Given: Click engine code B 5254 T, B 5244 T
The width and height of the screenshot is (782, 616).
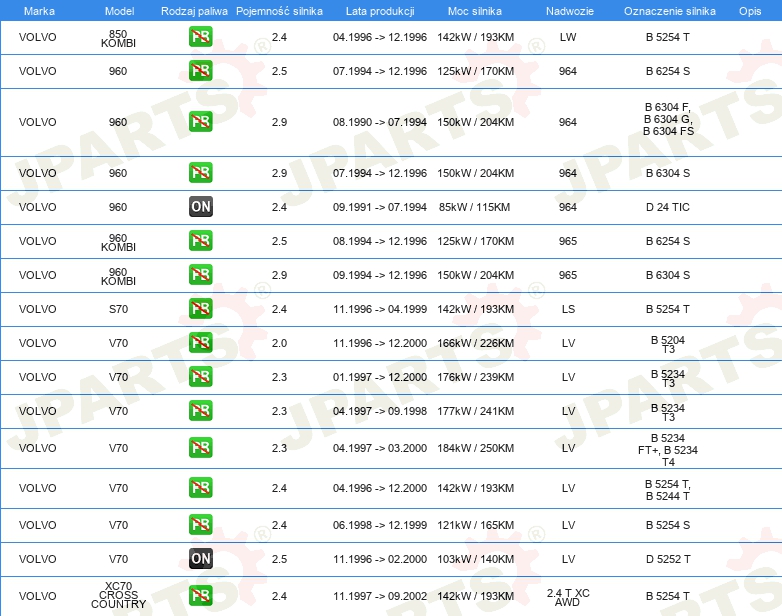Looking at the screenshot, I should pyautogui.click(x=668, y=490).
